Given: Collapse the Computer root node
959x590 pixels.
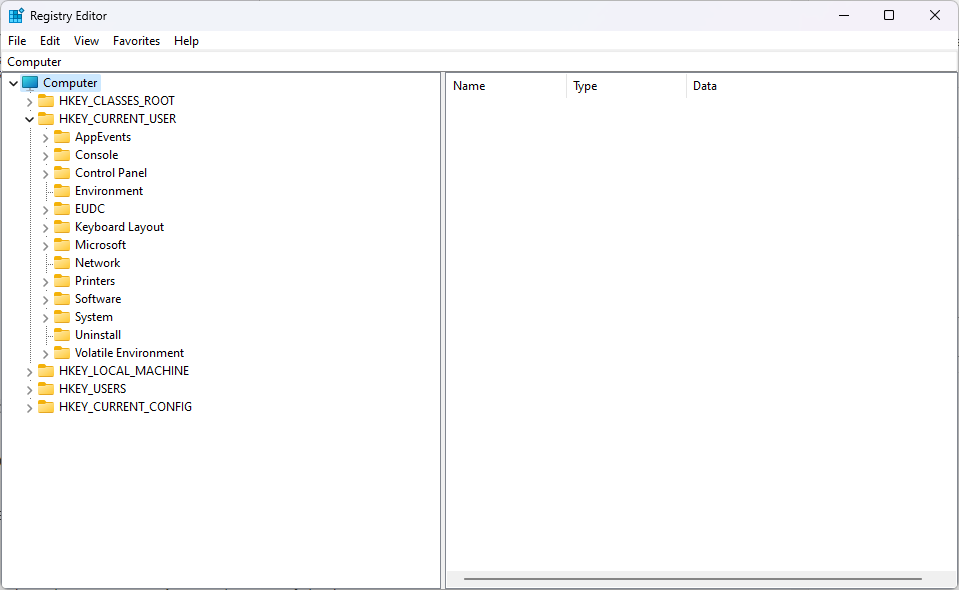Looking at the screenshot, I should point(13,83).
